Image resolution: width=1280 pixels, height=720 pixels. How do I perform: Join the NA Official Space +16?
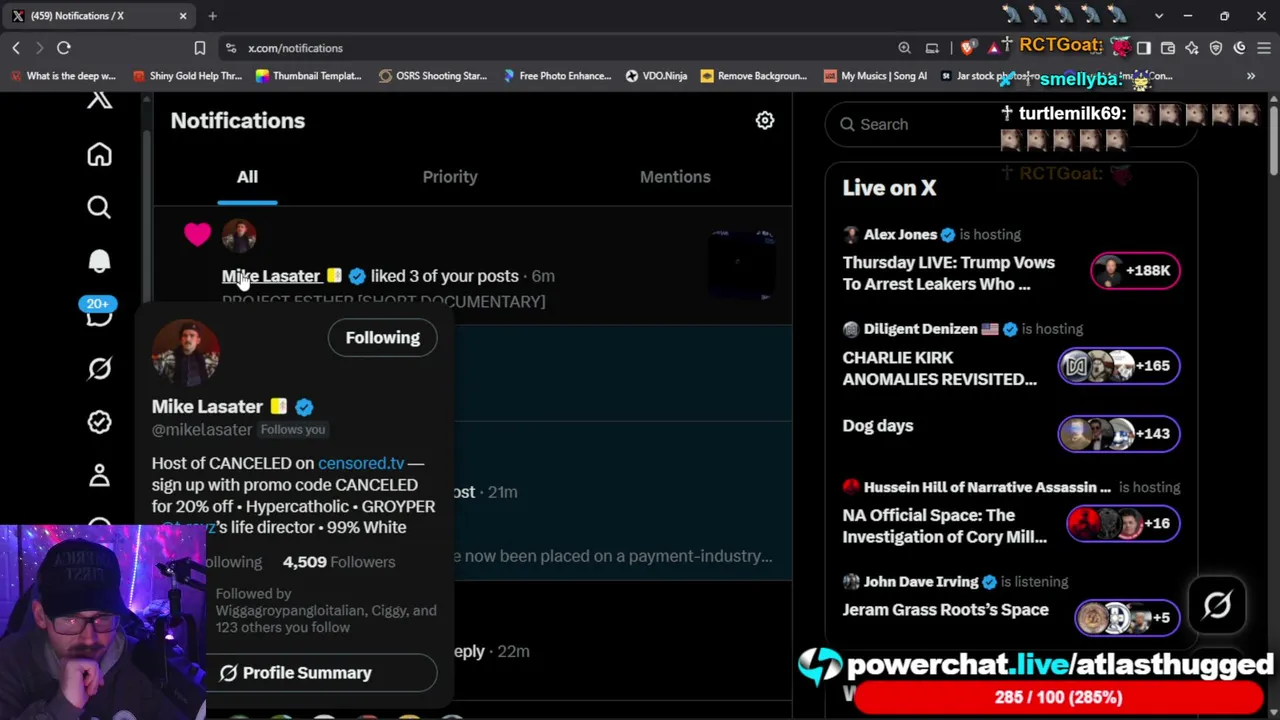pos(1123,523)
